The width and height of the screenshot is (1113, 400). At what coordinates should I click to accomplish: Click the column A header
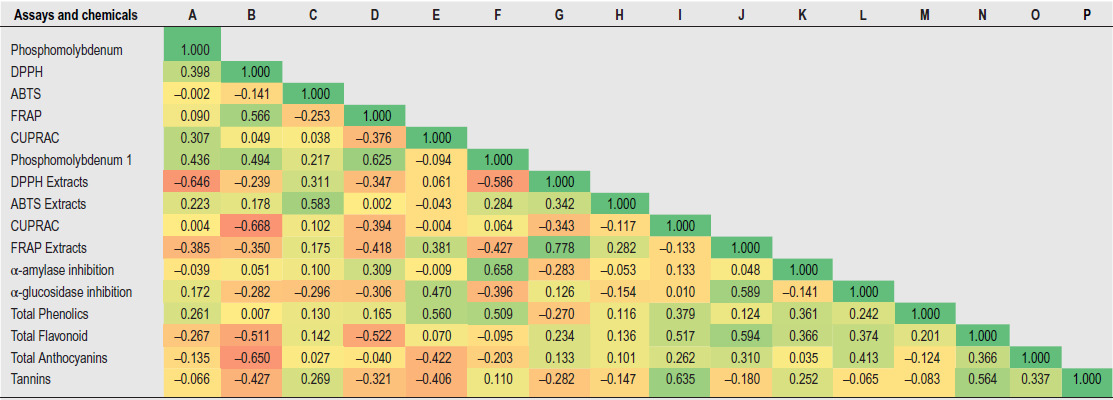[191, 16]
